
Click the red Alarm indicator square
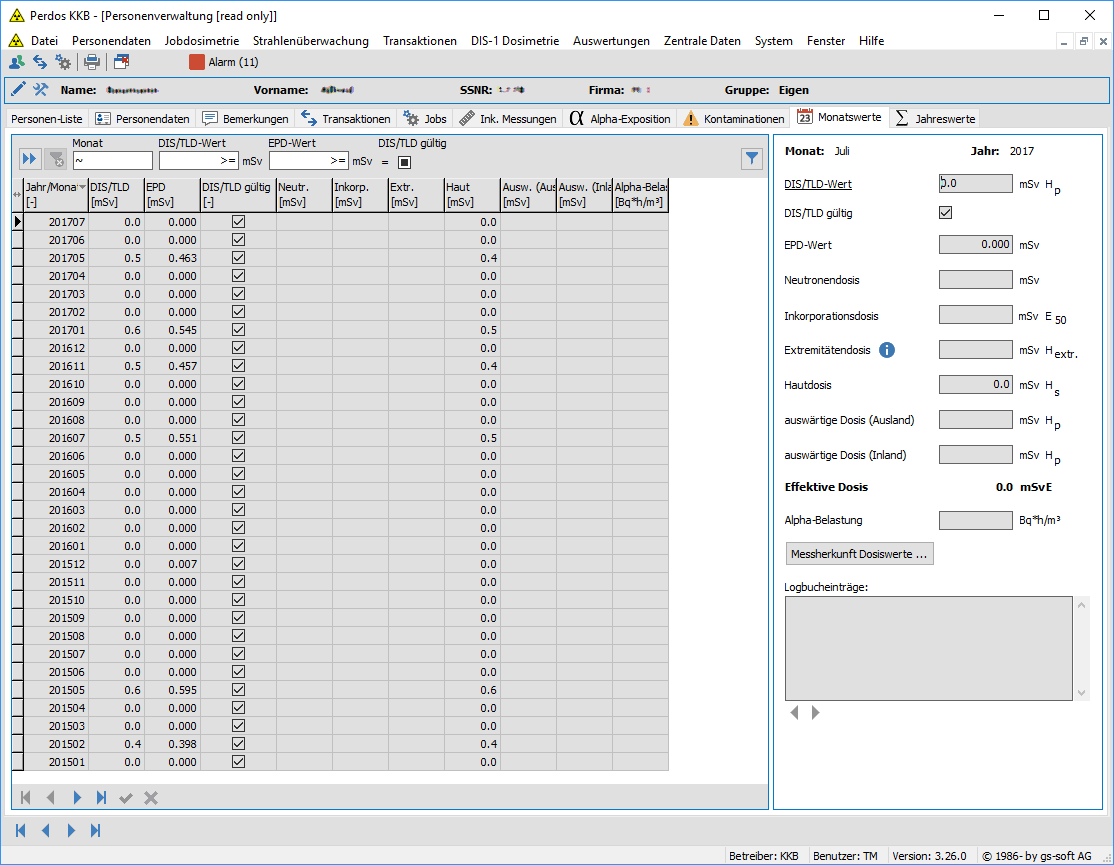click(x=197, y=62)
